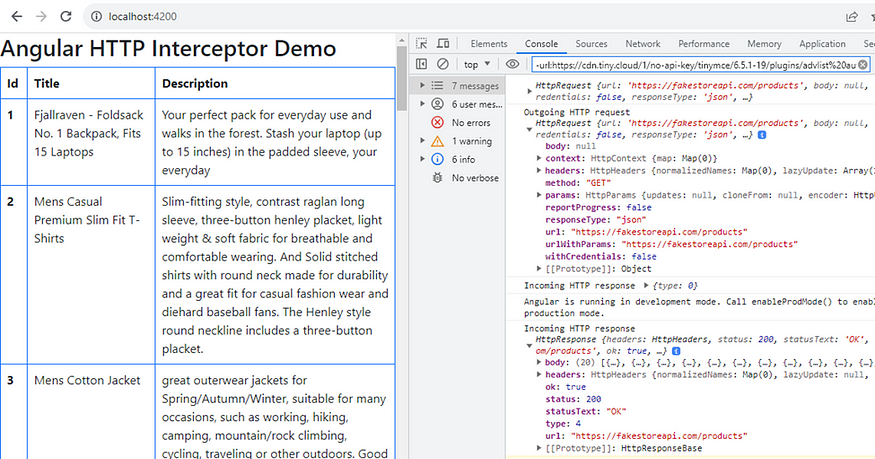Collapse the expanded HttpResponse object
Viewport: 875px width, 459px height.
pos(529,345)
